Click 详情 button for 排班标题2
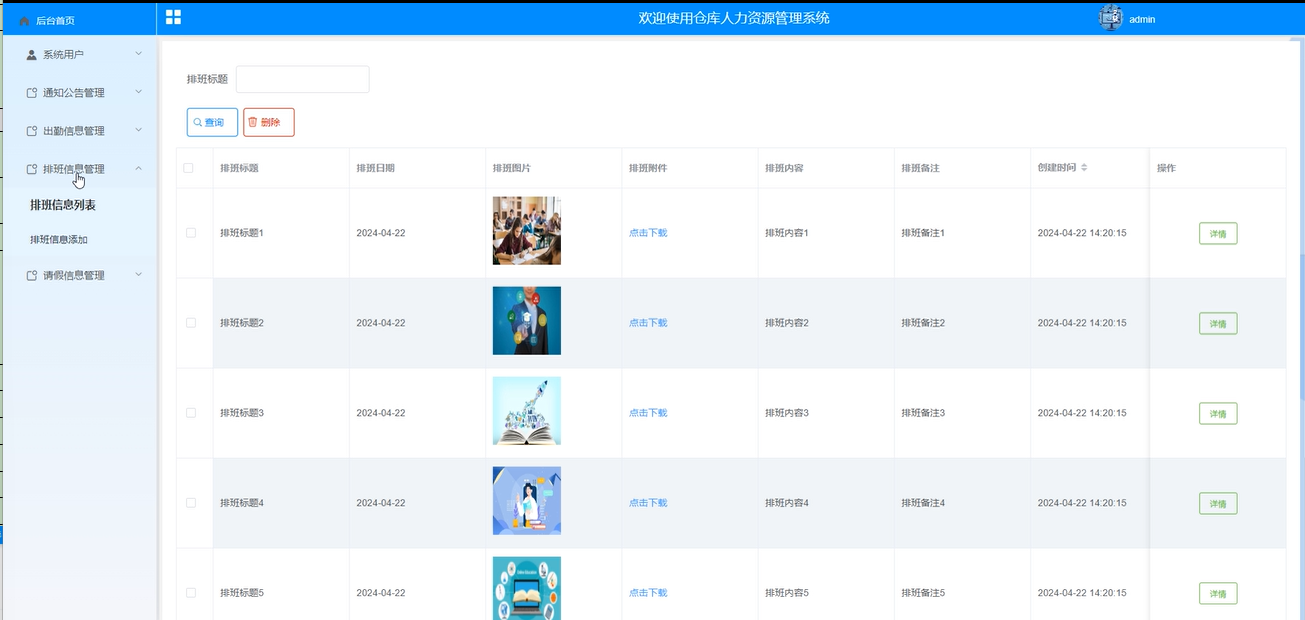 click(1218, 324)
